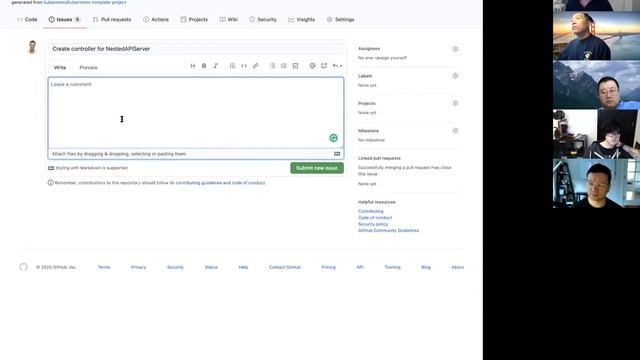640x360 pixels.
Task: Open Contributing under Helpful resources
Action: [x=371, y=211]
